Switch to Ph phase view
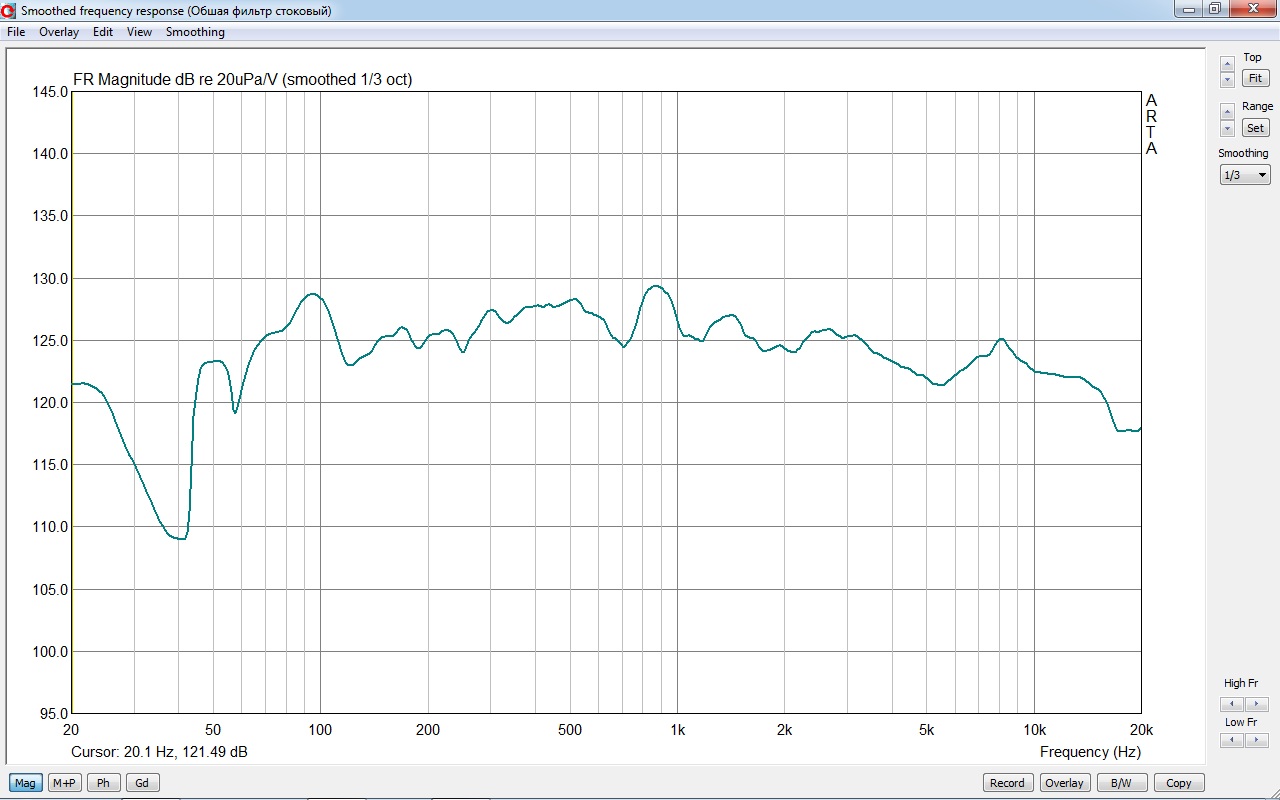Viewport: 1280px width, 800px height. click(x=103, y=783)
